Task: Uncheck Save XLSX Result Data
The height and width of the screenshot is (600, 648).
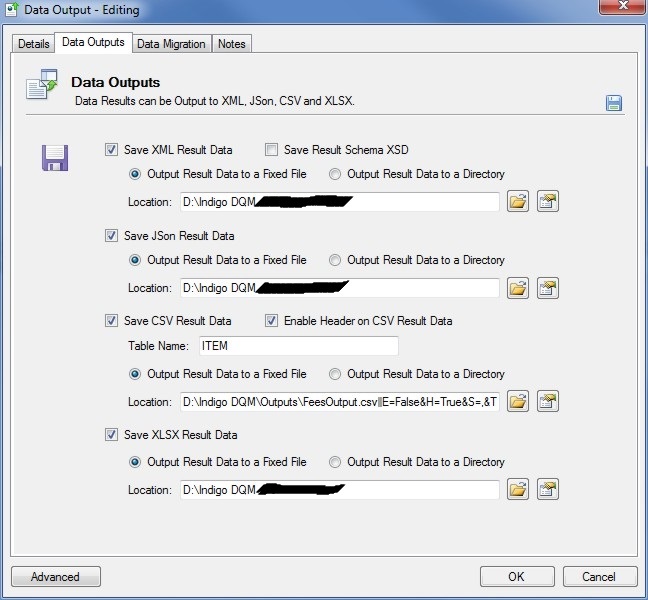Action: [x=111, y=435]
